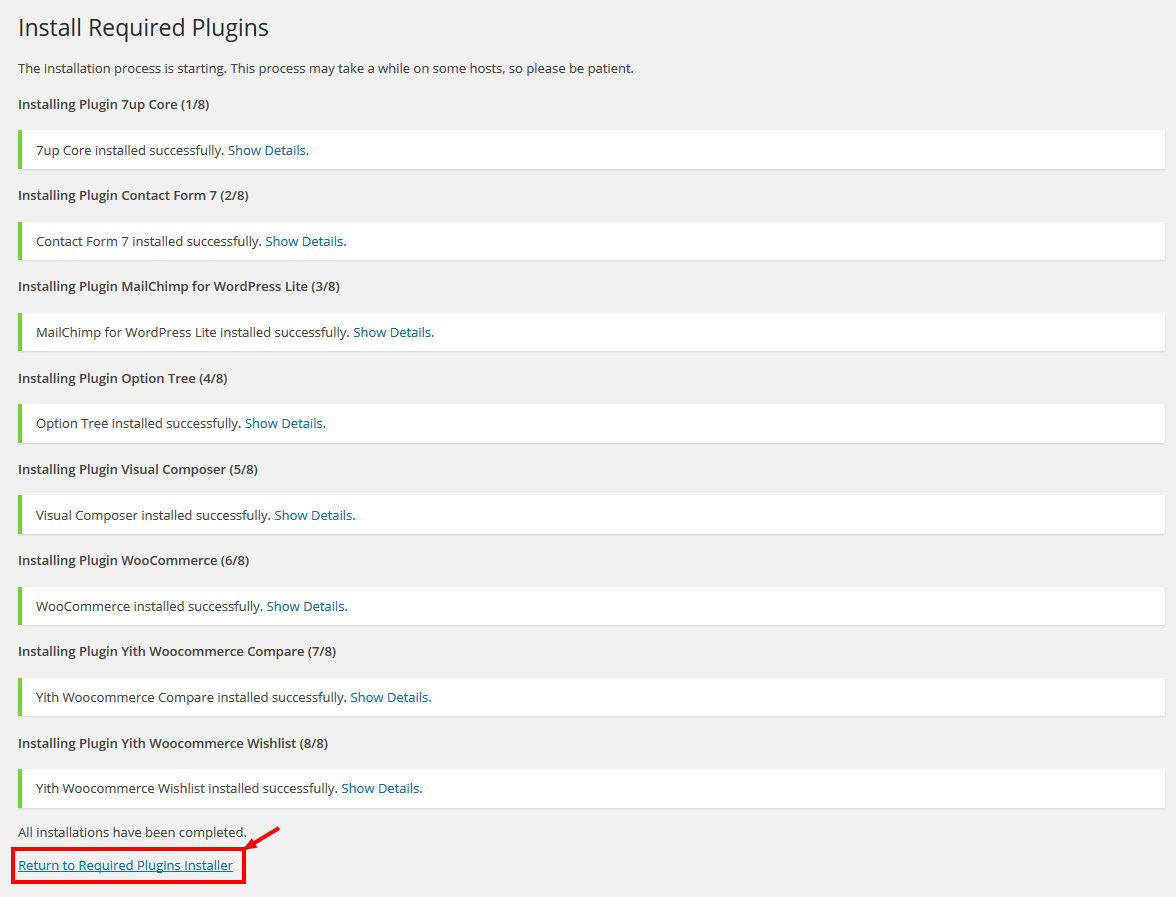
Task: Click 'Option Tree installed successfully.' text
Action: point(138,423)
